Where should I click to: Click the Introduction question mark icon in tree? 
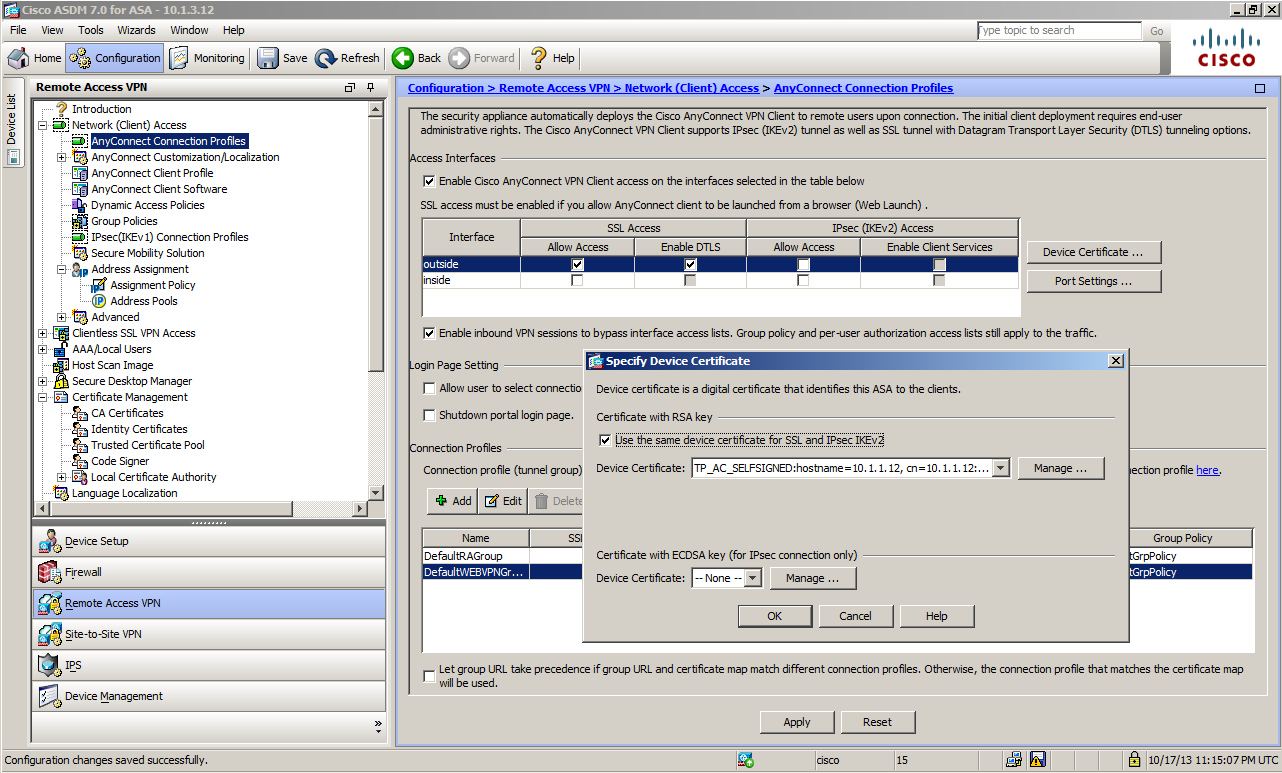[62, 109]
